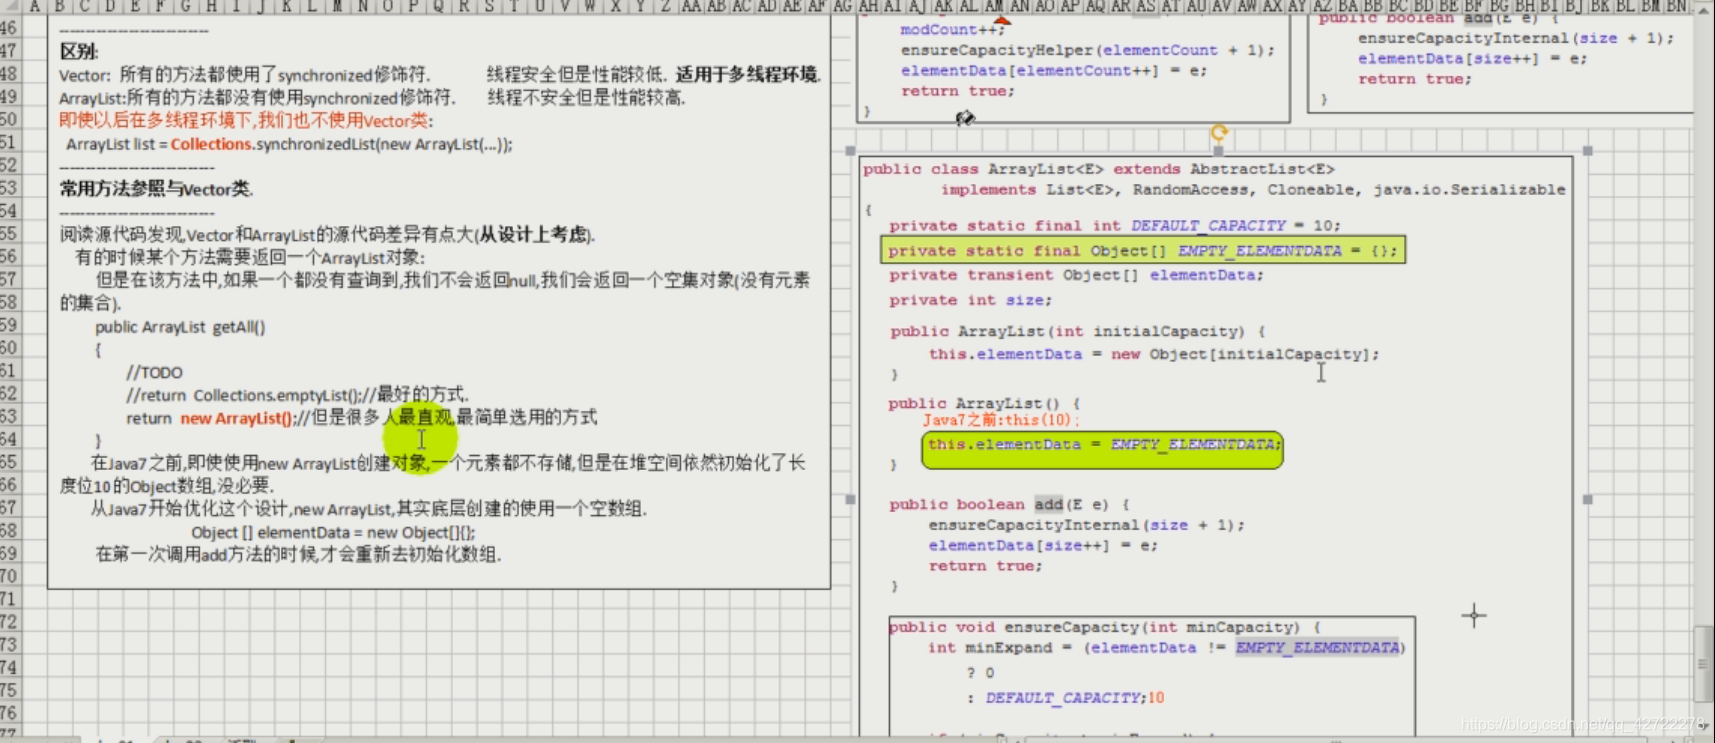Click 'this.elementData = new Object[initialCapacity];'
The image size is (1715, 743).
pos(1154,354)
